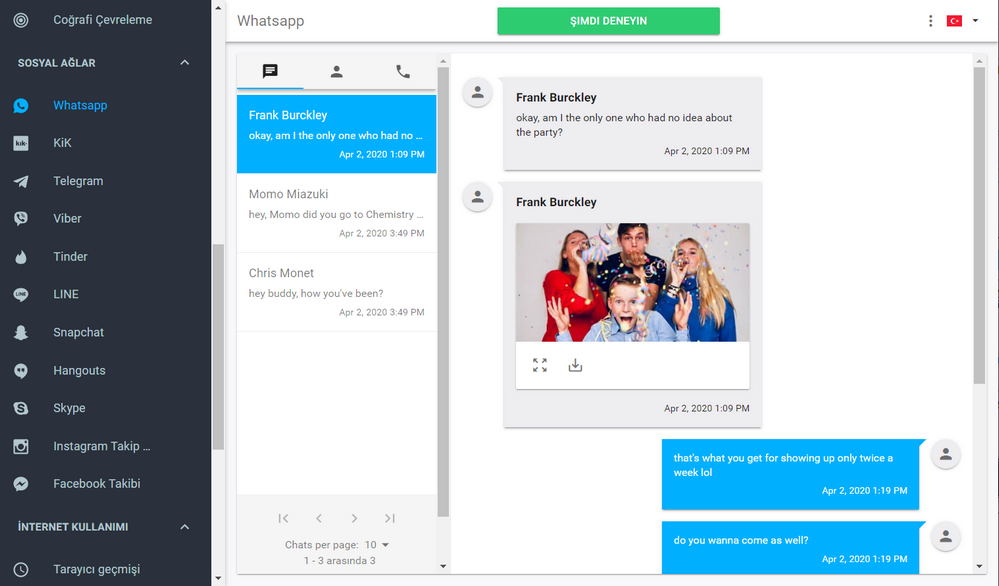Open the Viber sidebar icon

coord(21,218)
